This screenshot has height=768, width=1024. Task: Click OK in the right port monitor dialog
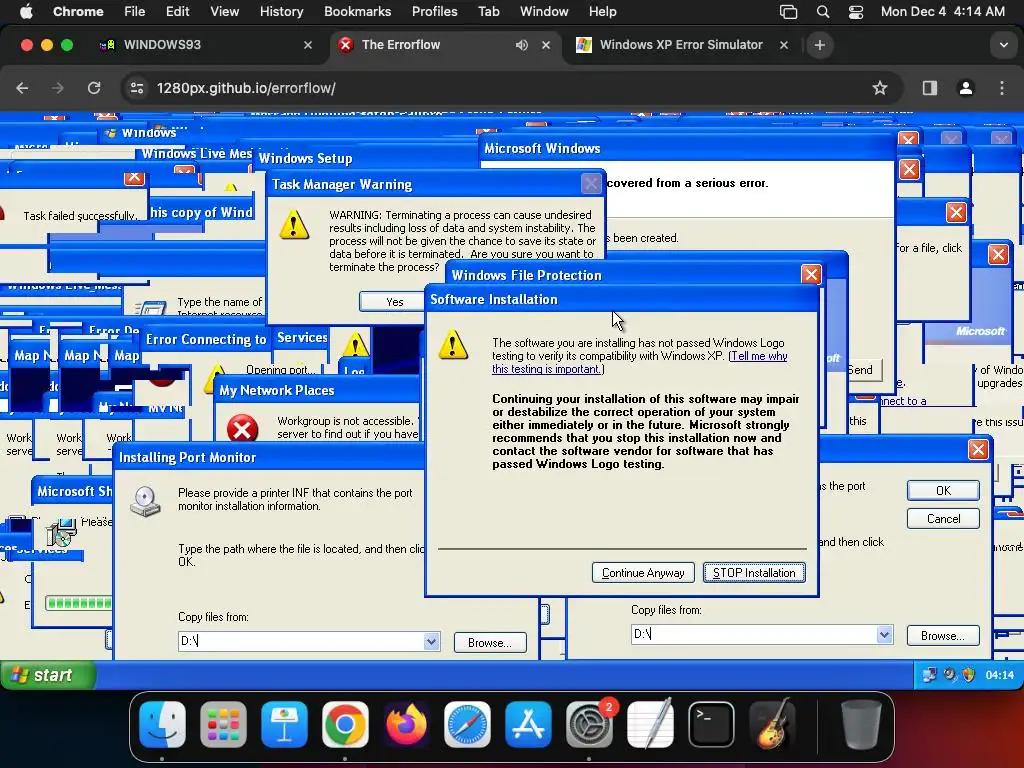(943, 490)
